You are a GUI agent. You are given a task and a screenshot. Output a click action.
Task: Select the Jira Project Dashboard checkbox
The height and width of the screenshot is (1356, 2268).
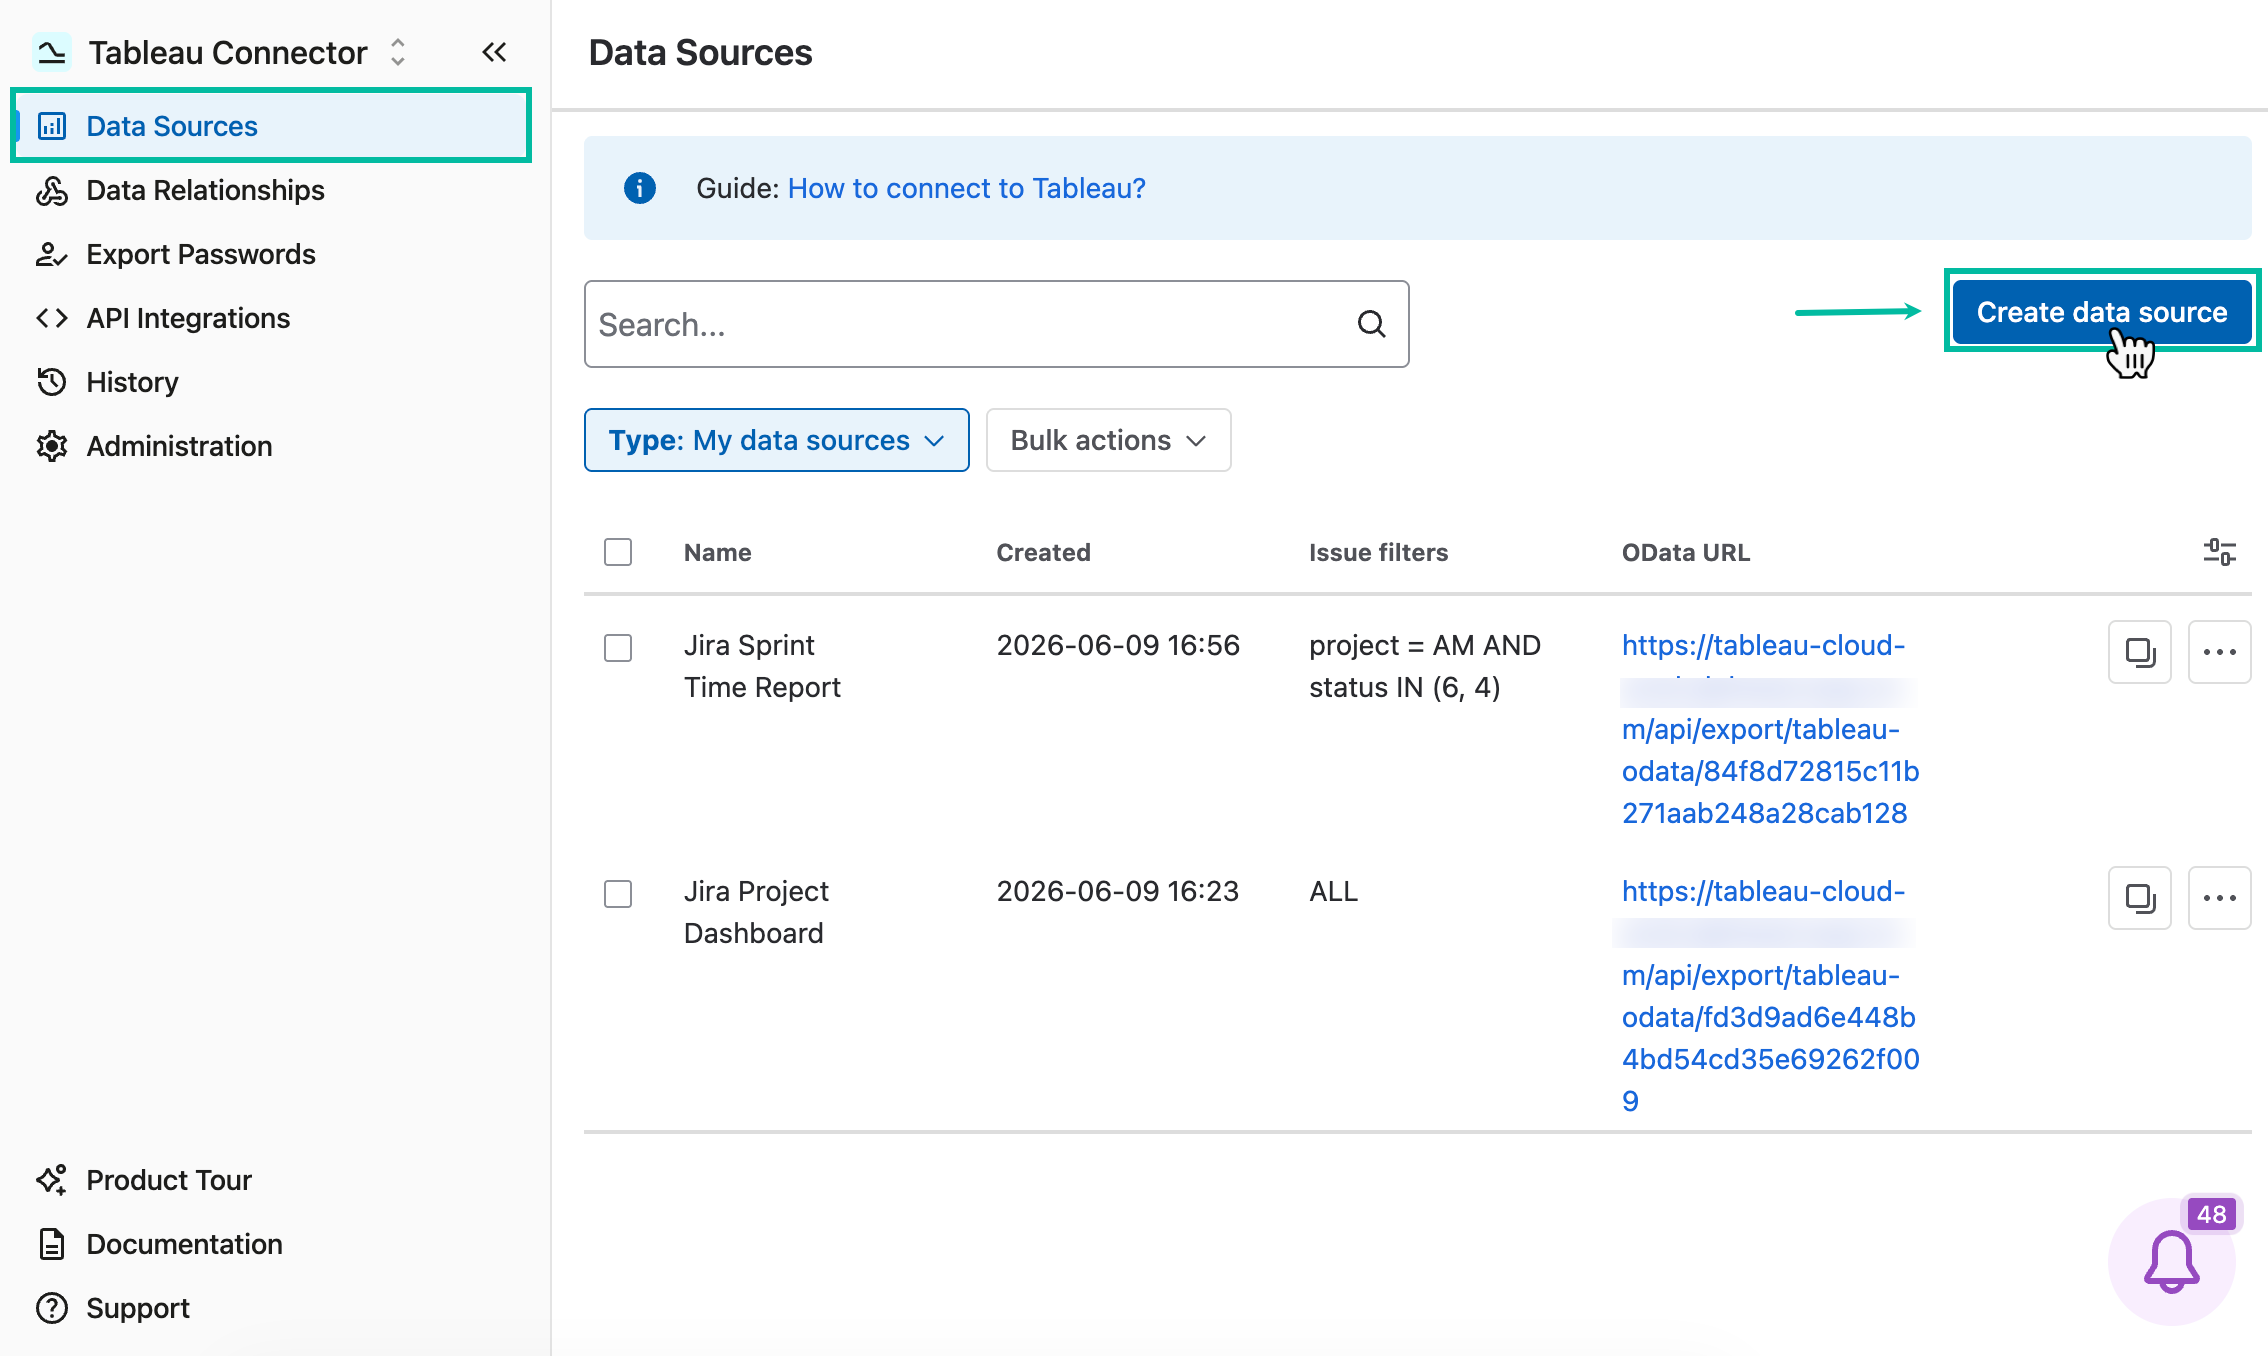tap(618, 894)
